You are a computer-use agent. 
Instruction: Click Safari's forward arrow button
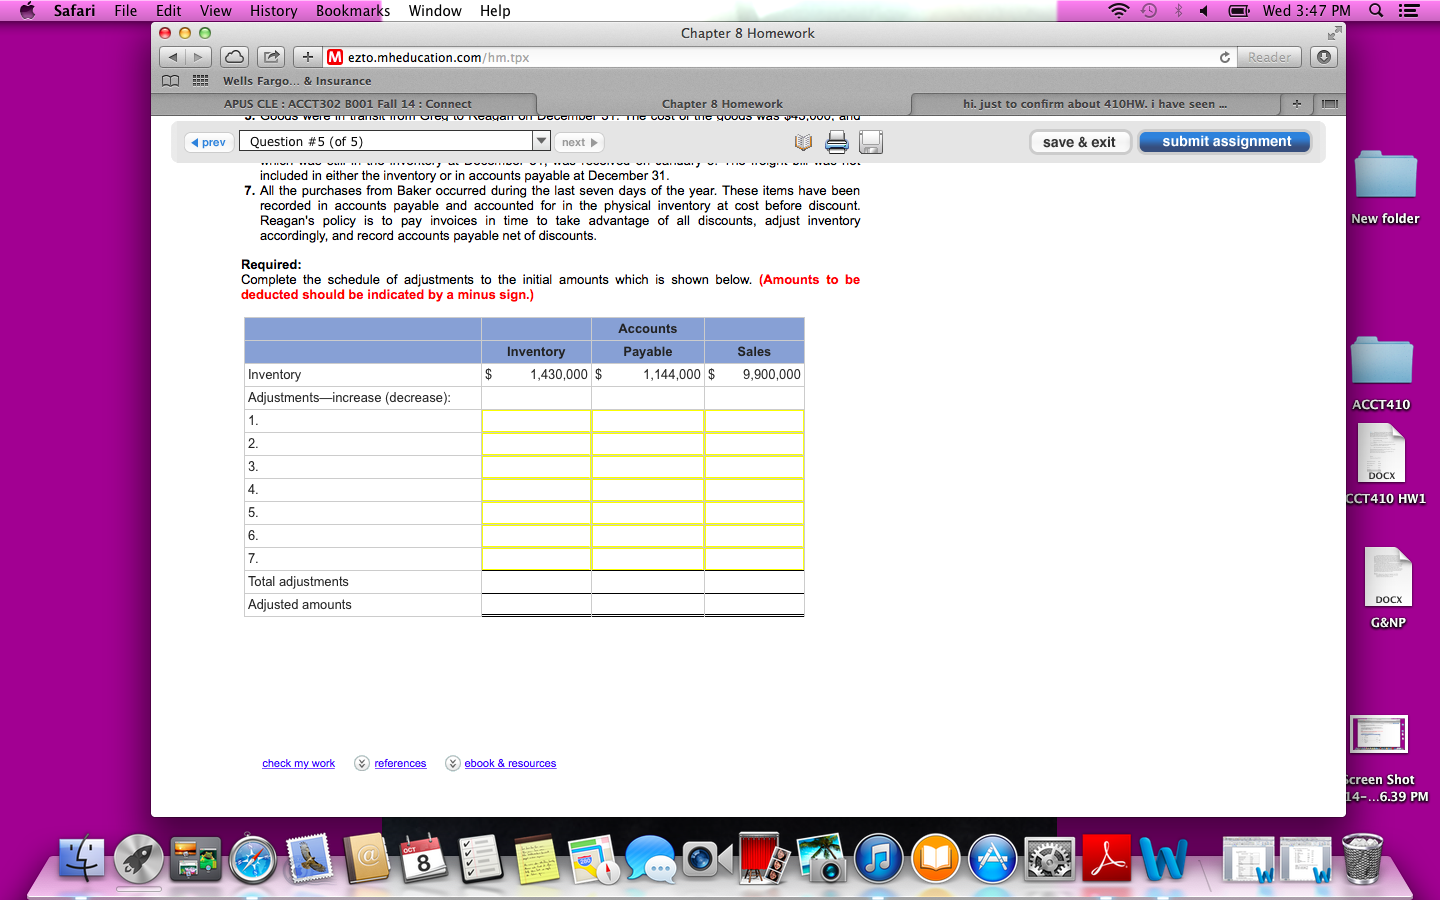pyautogui.click(x=199, y=57)
